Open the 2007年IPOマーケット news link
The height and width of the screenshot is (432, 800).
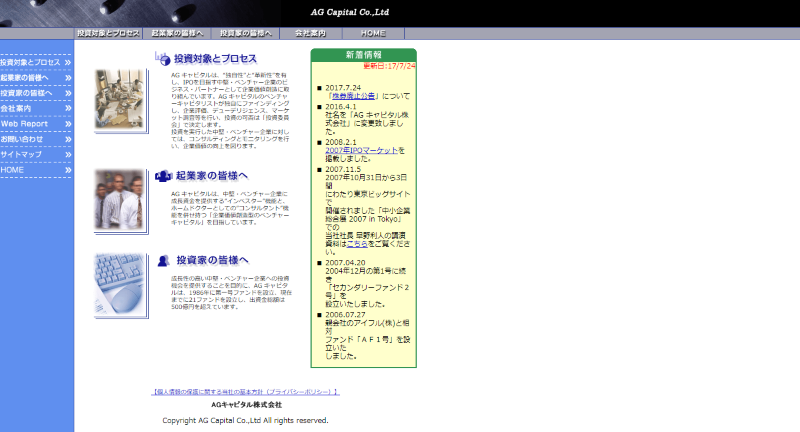pos(361,150)
